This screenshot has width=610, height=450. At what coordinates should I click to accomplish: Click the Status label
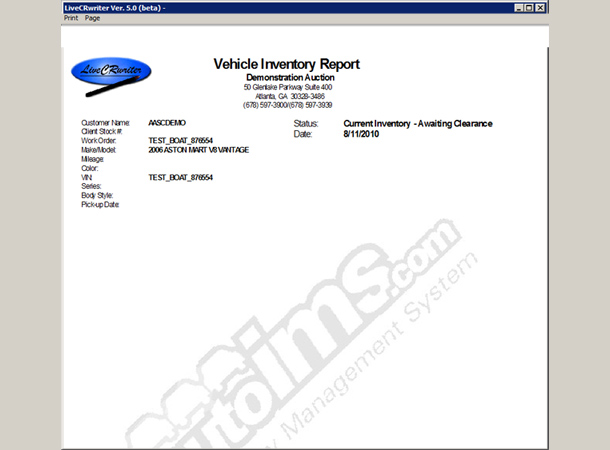click(306, 124)
